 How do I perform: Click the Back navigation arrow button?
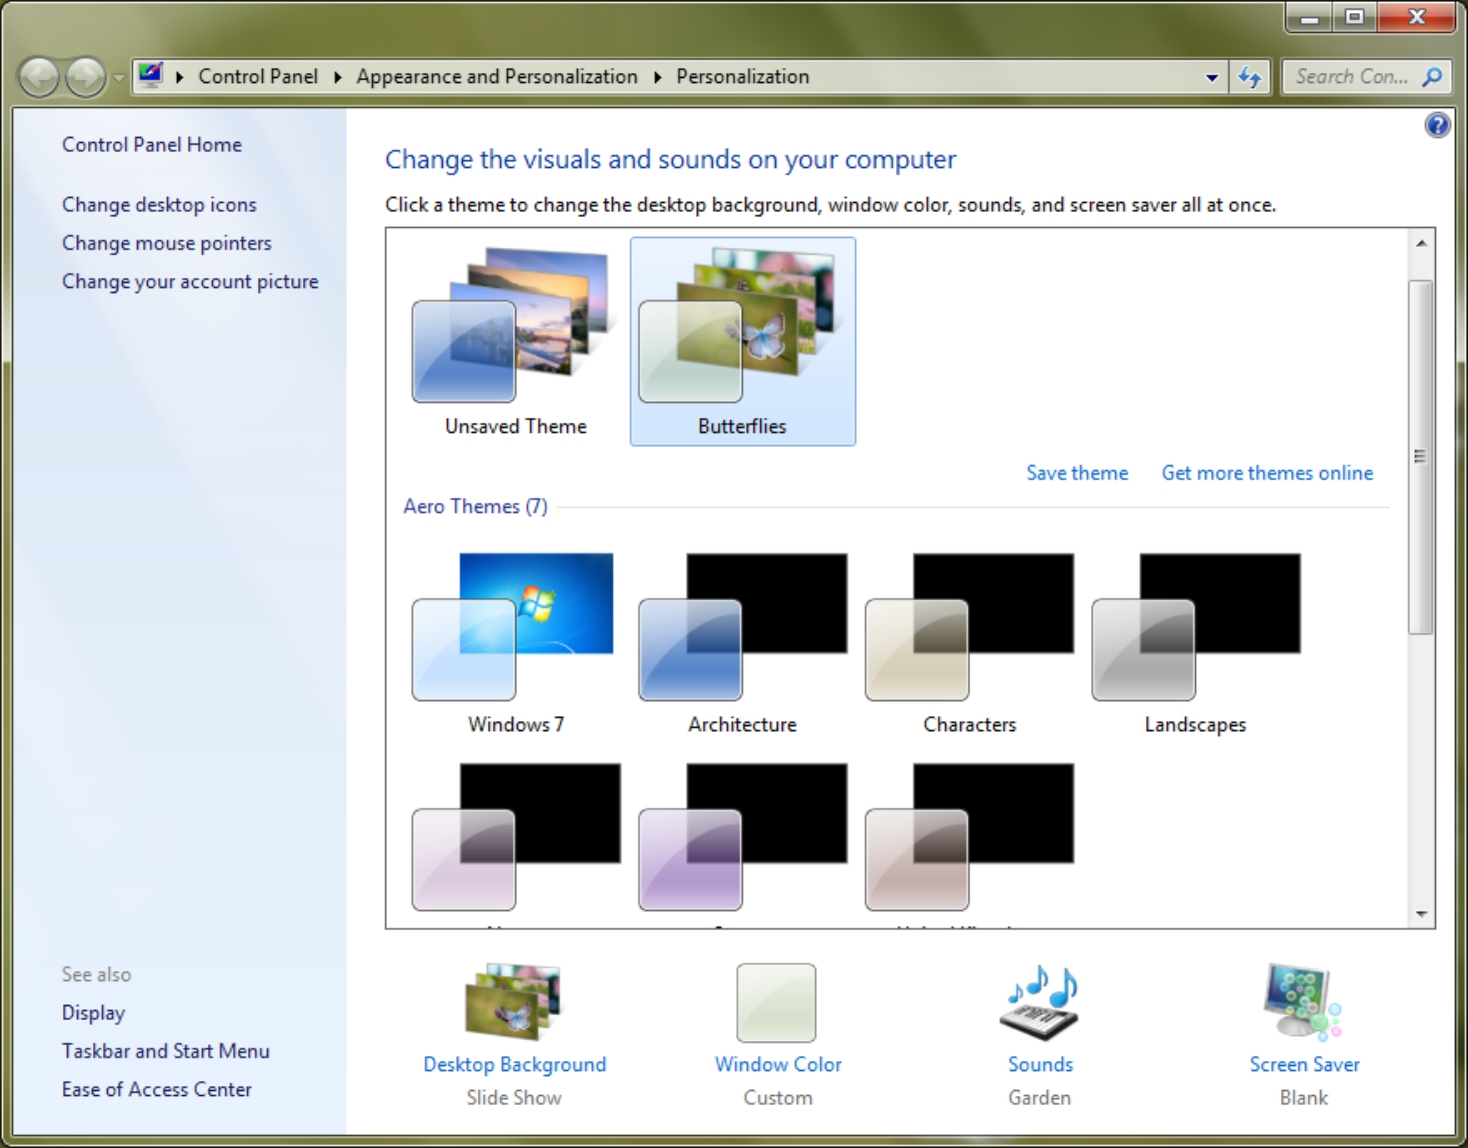[40, 77]
